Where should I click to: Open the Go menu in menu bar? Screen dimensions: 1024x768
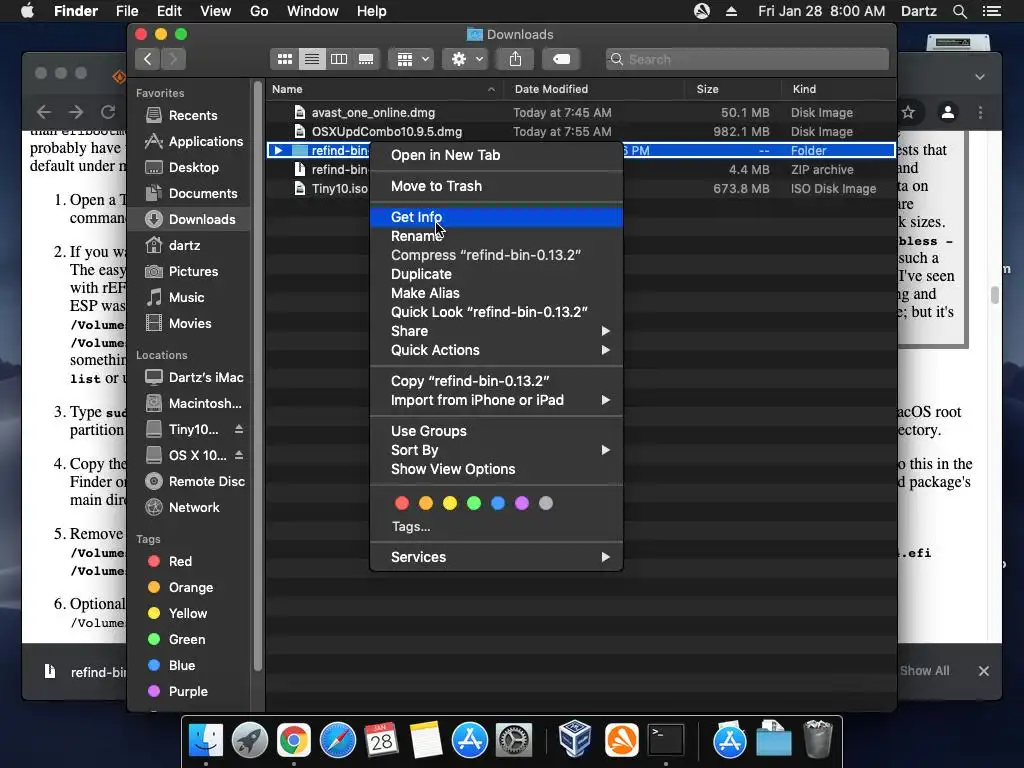click(x=259, y=11)
